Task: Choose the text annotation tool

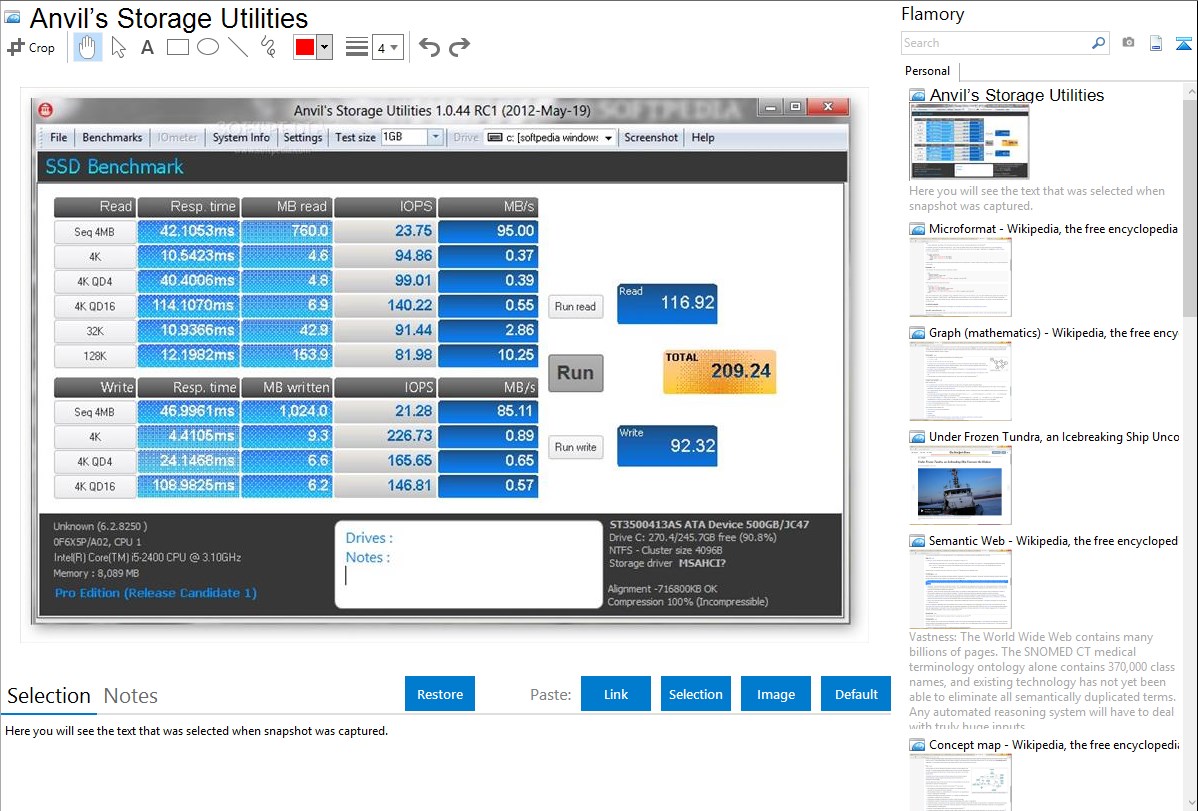Action: [147, 47]
